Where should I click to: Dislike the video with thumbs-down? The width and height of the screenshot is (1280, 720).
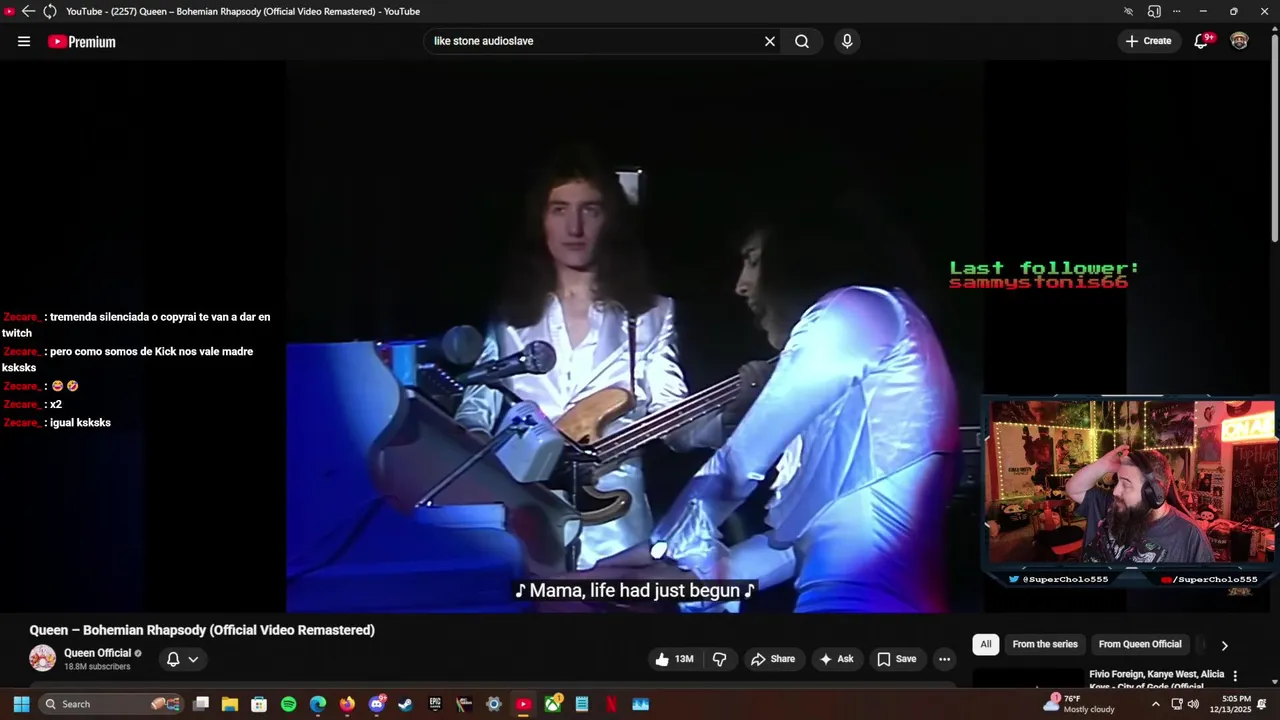719,659
